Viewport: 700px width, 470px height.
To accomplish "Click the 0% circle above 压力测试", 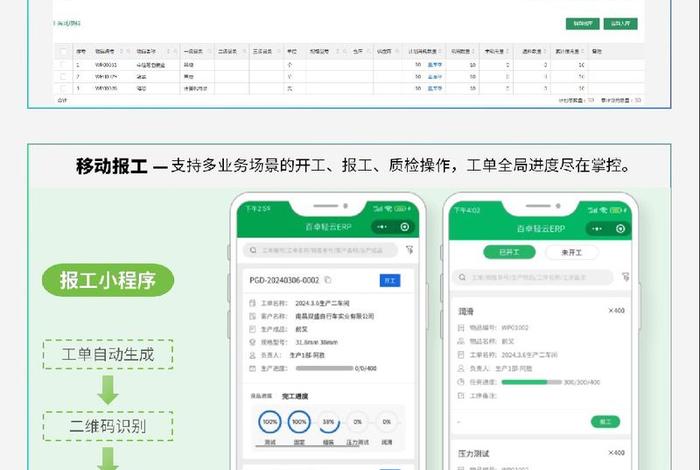I will pos(358,421).
